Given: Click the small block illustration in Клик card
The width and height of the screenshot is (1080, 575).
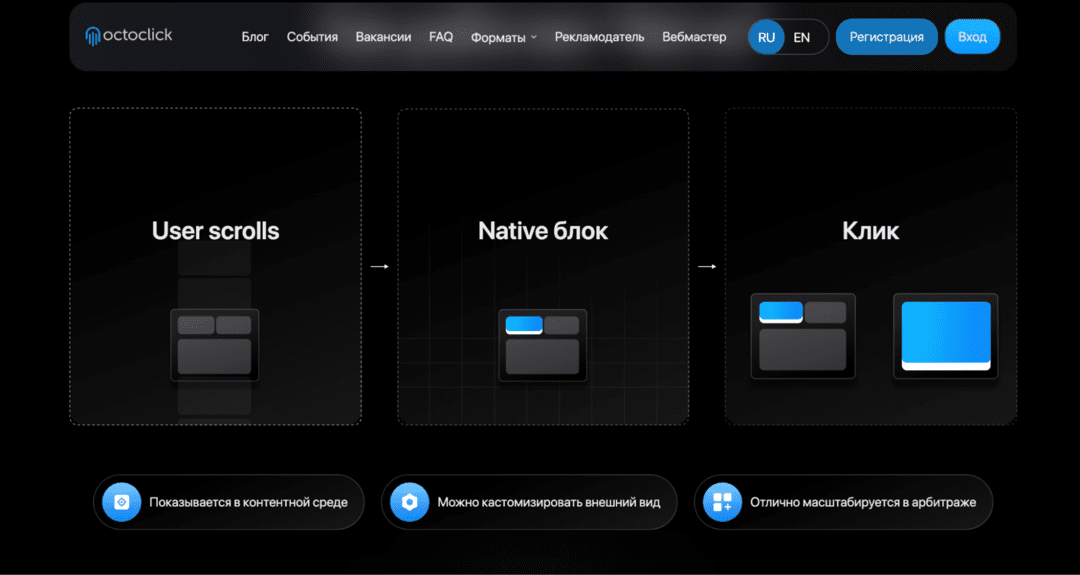Looking at the screenshot, I should pos(802,336).
